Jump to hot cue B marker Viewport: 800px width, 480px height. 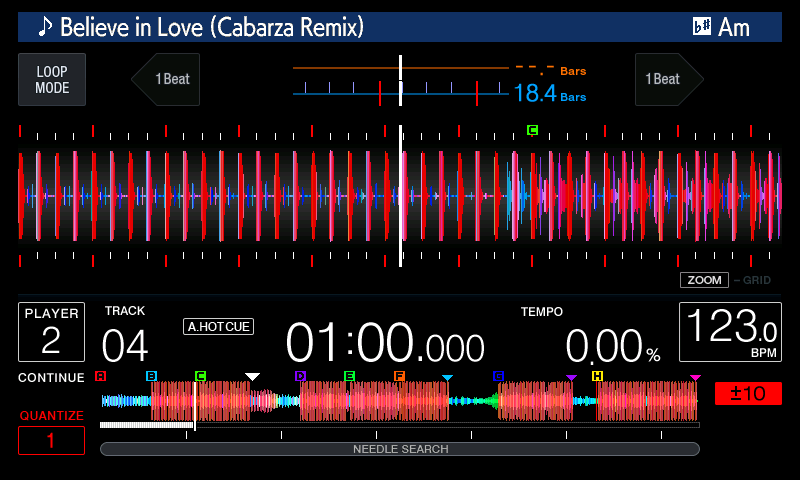151,376
